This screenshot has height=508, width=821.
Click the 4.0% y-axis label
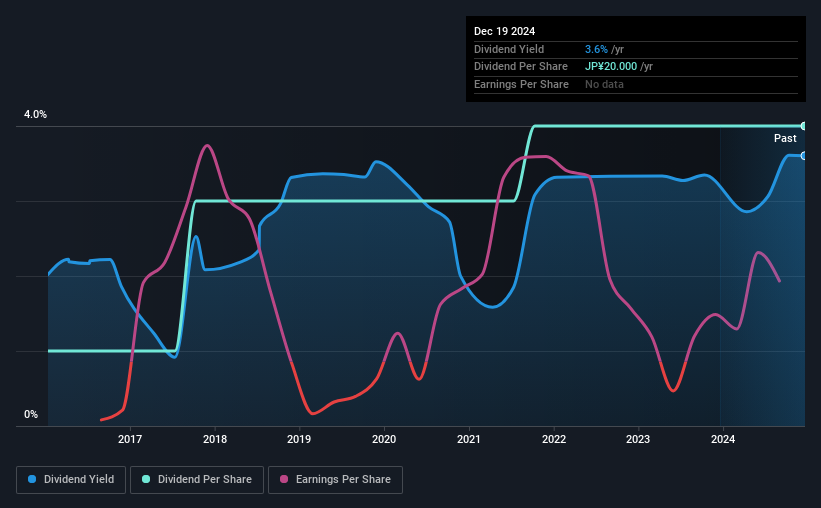[x=35, y=114]
